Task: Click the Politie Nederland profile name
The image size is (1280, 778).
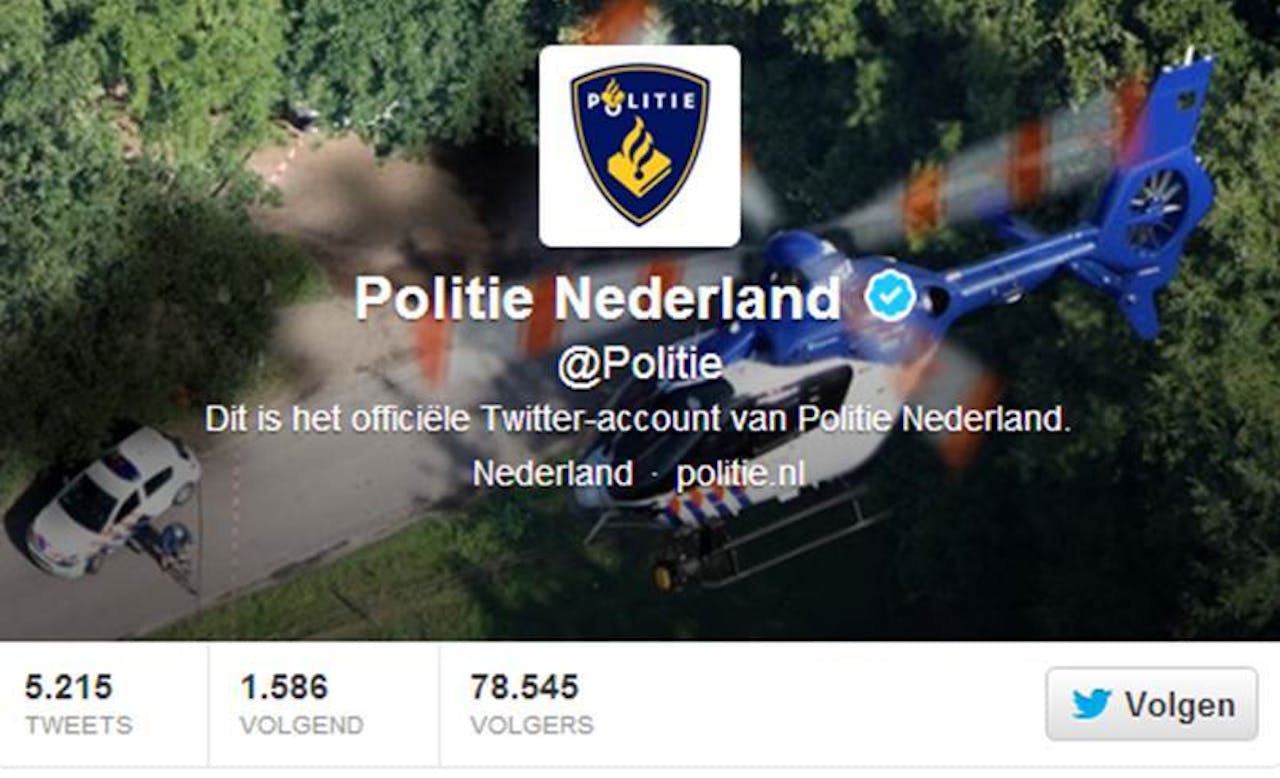Action: pyautogui.click(x=598, y=298)
